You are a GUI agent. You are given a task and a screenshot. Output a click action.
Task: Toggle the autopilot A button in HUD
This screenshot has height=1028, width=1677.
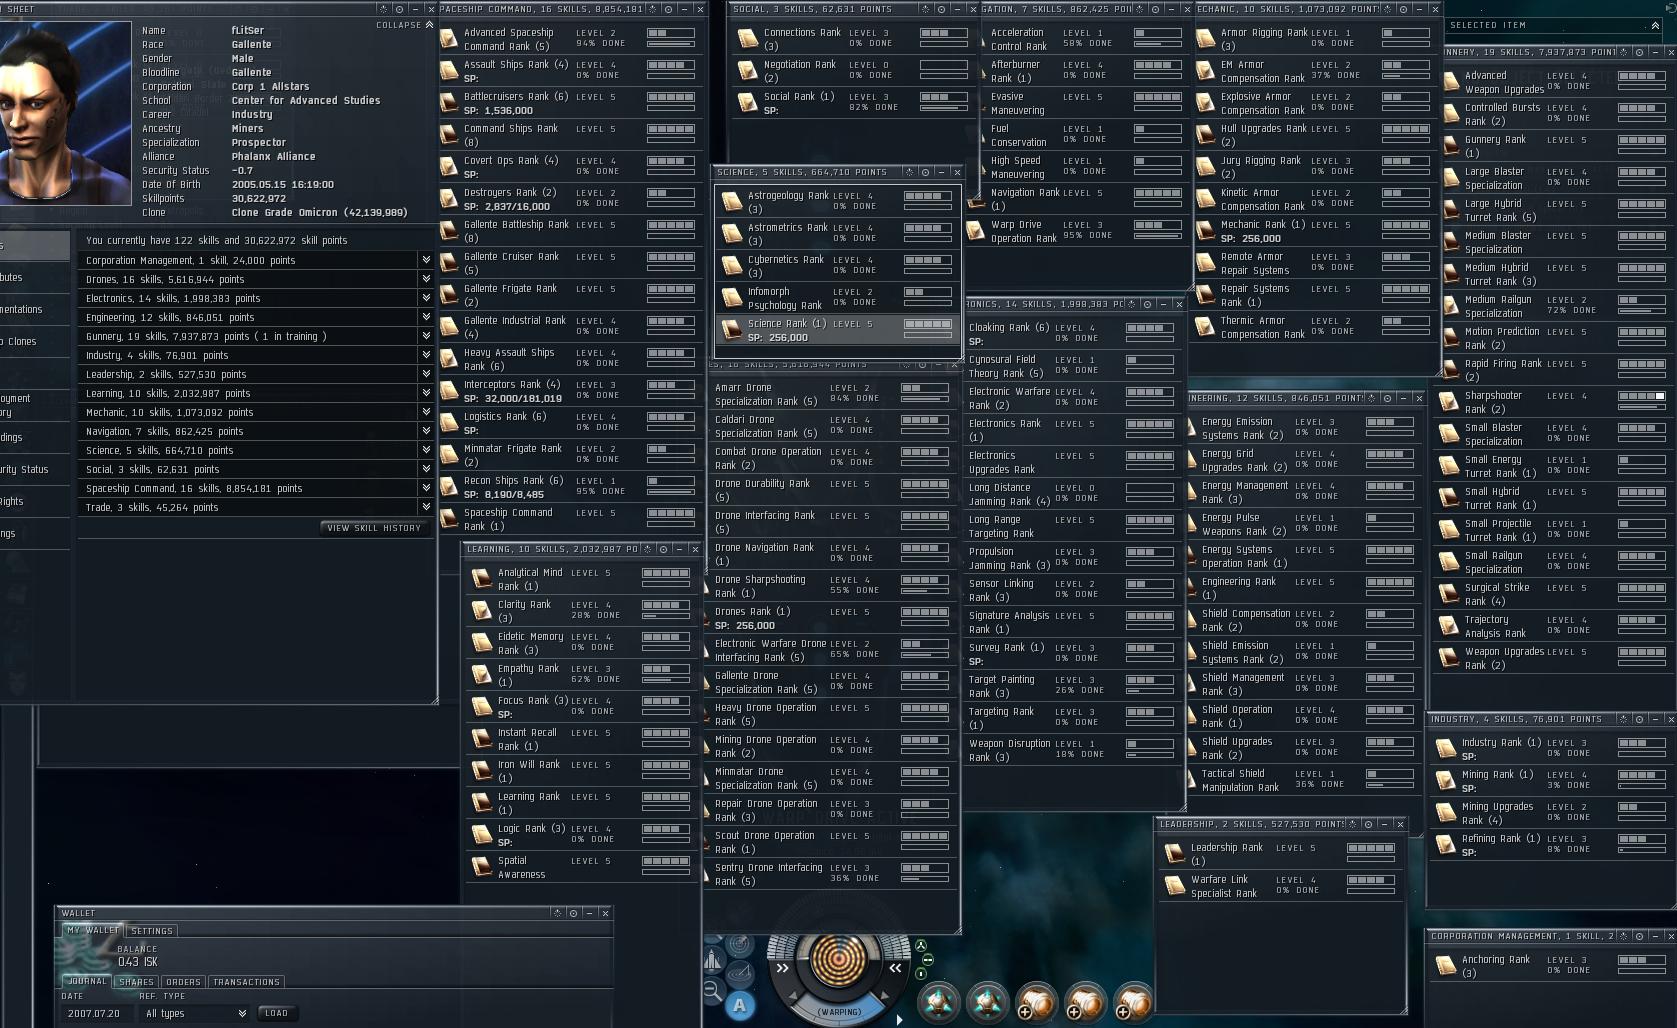pos(740,1006)
